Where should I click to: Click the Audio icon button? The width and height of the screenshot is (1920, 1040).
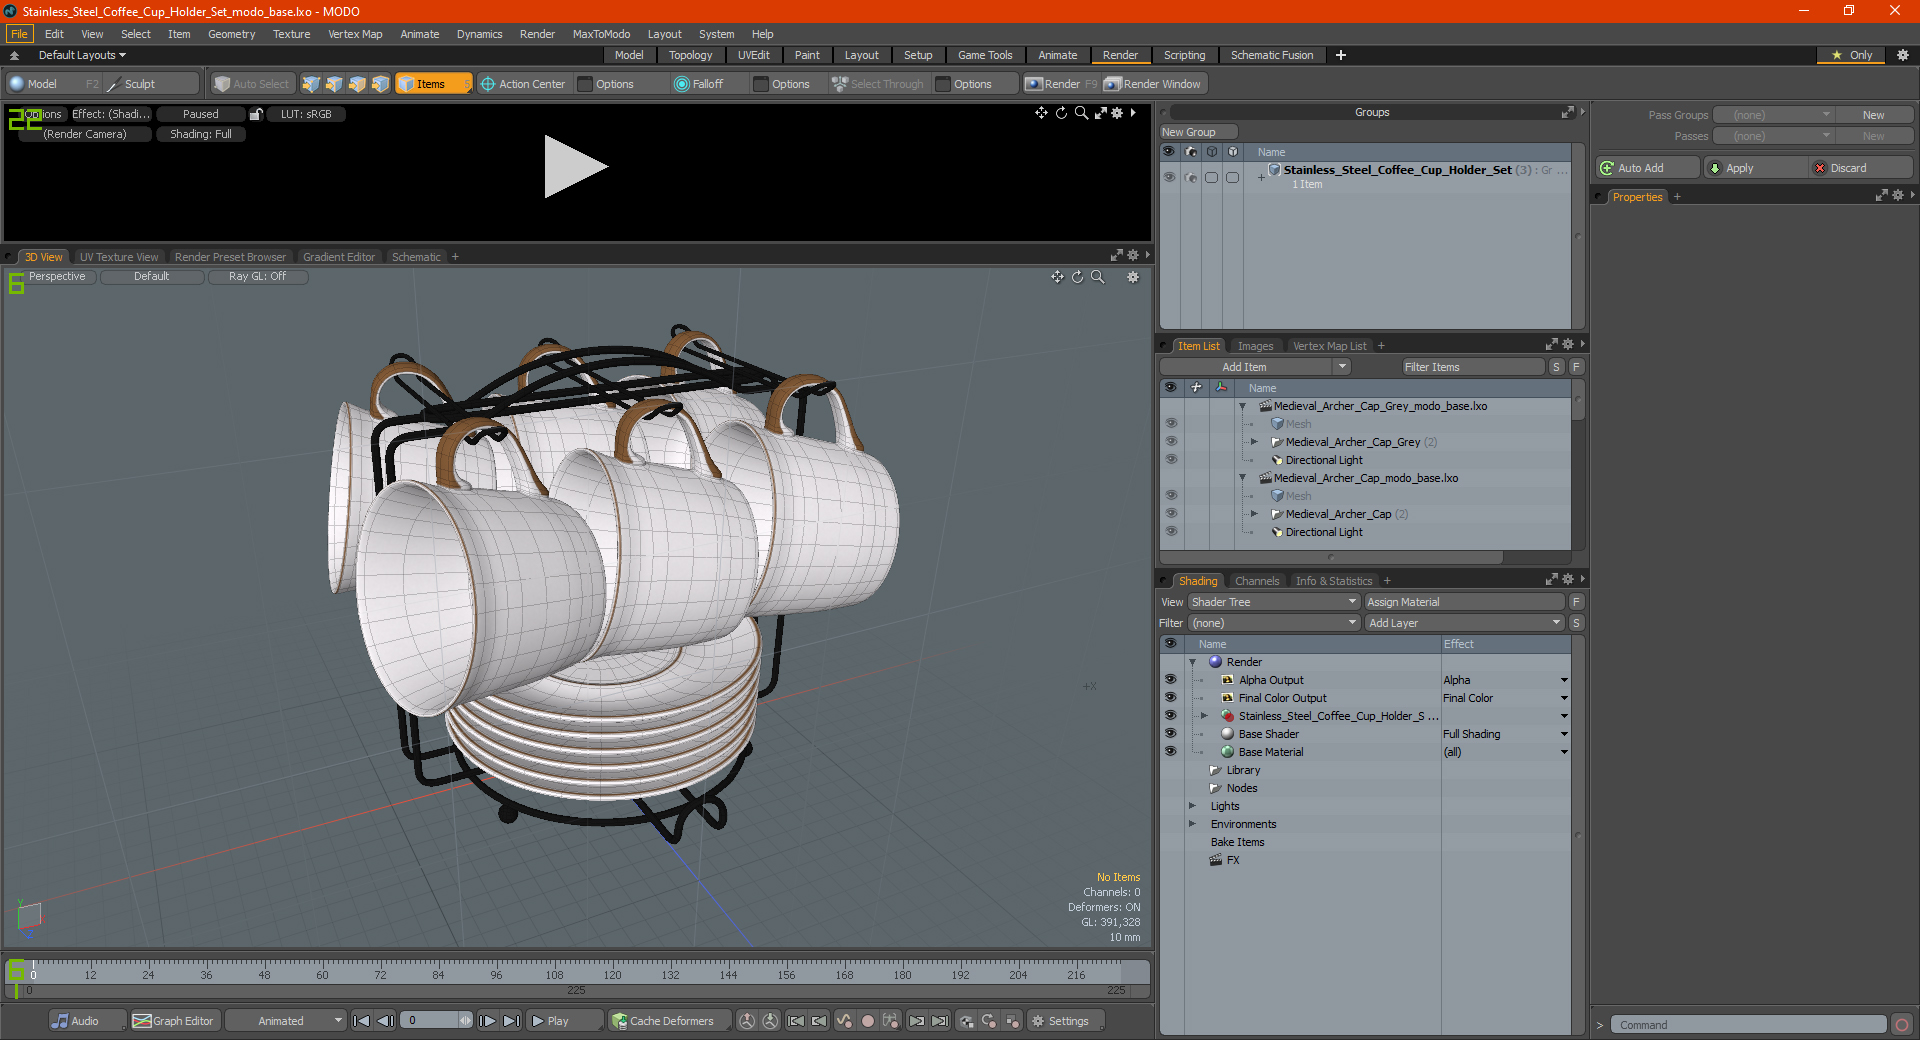click(x=61, y=1021)
